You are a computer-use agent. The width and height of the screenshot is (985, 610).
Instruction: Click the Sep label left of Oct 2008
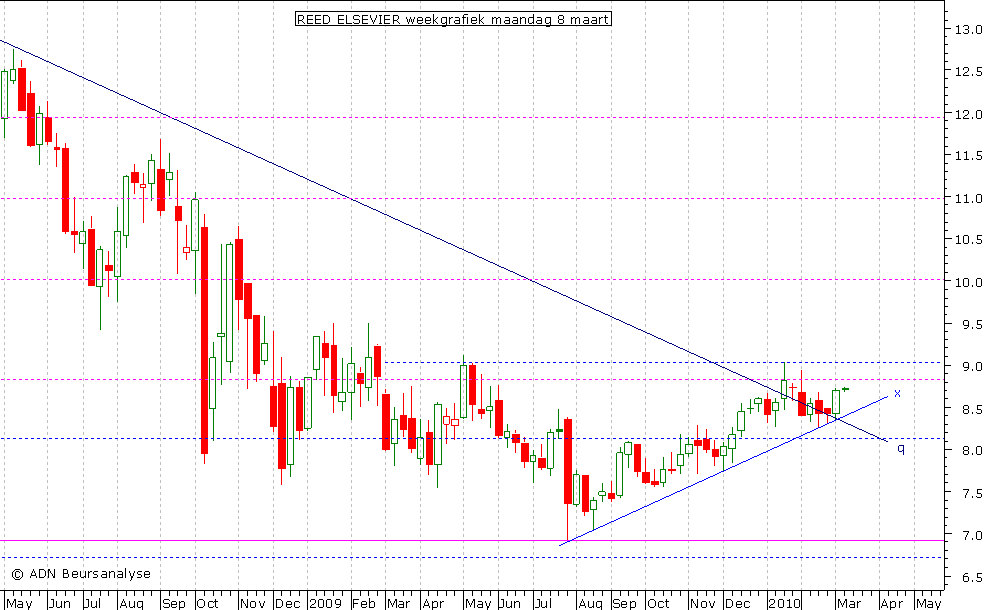coord(174,603)
